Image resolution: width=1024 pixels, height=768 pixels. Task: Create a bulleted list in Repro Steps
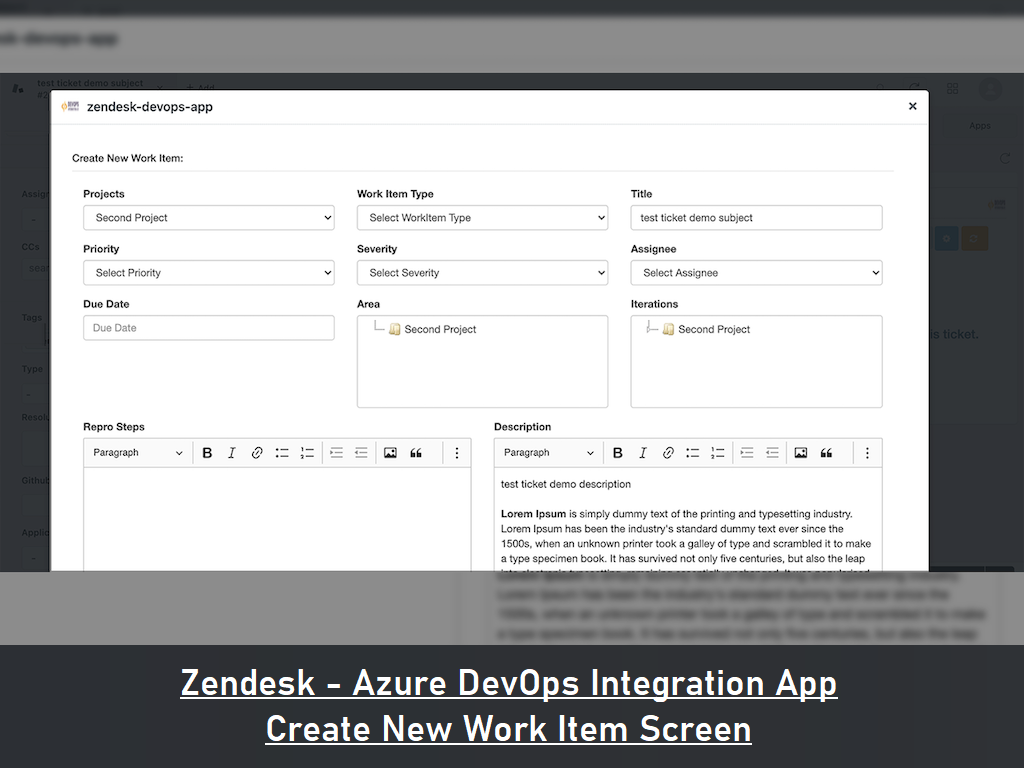click(x=282, y=452)
